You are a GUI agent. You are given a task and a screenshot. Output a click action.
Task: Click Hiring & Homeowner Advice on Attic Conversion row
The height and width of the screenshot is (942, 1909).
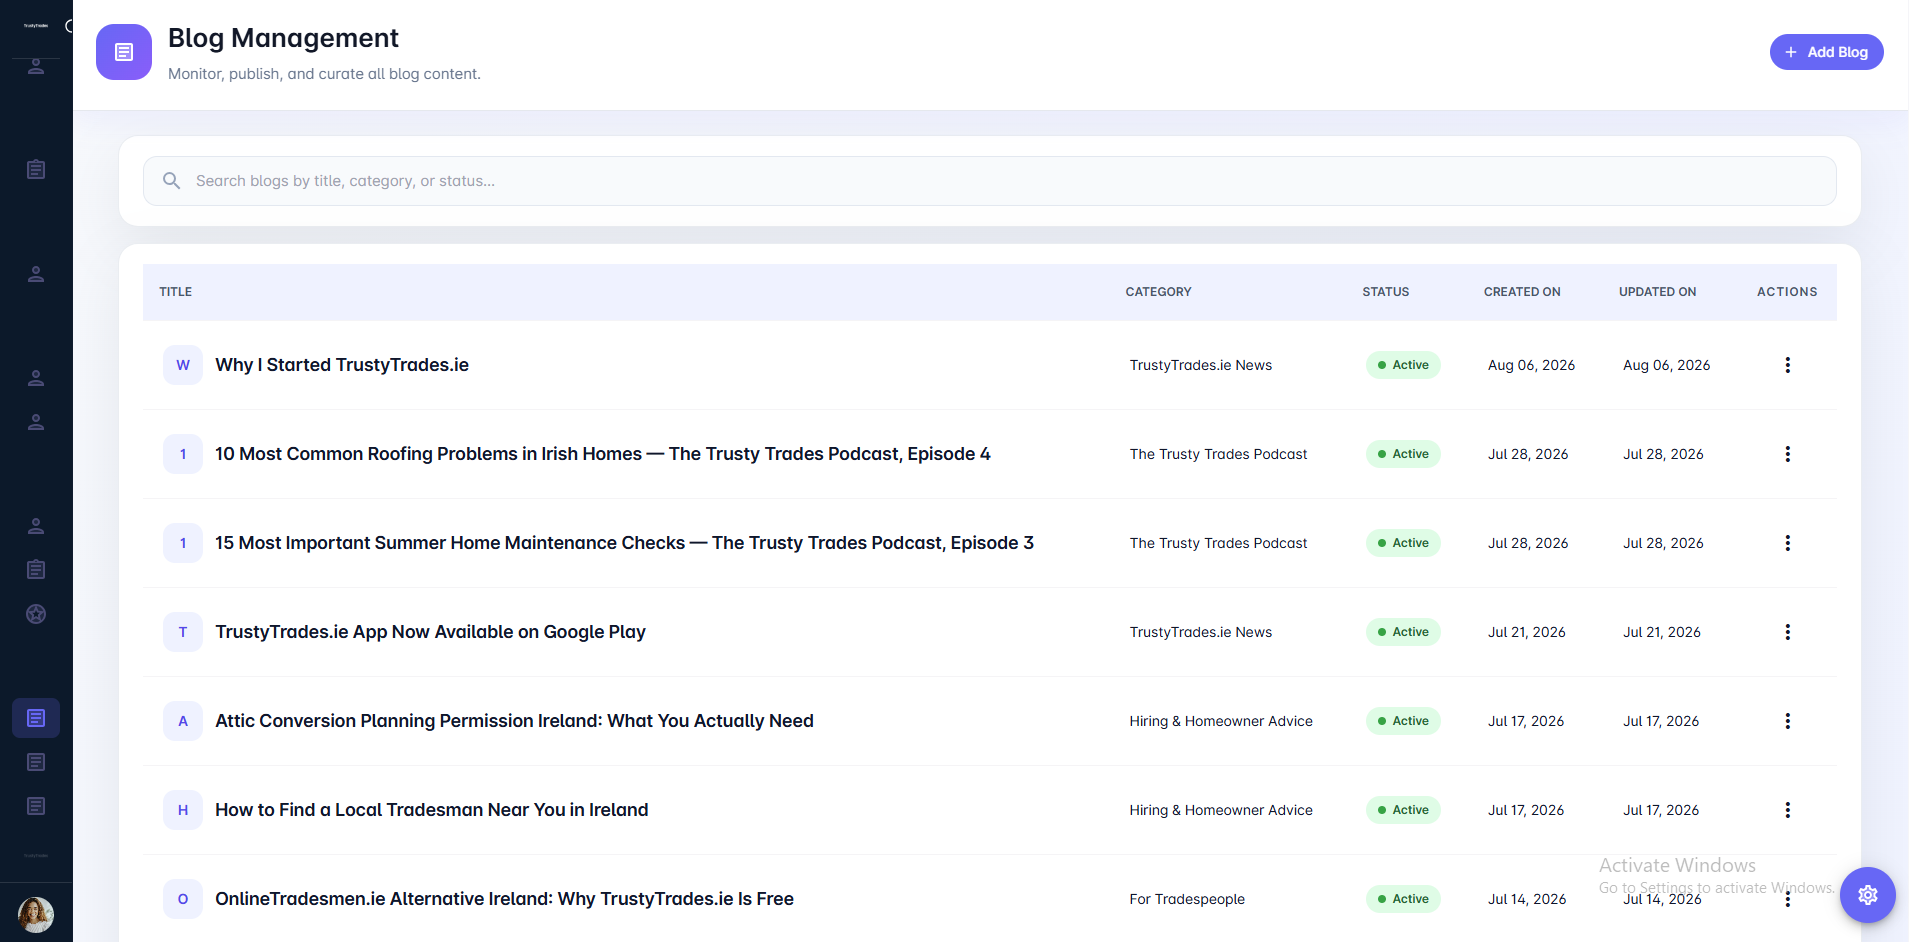[x=1221, y=721]
